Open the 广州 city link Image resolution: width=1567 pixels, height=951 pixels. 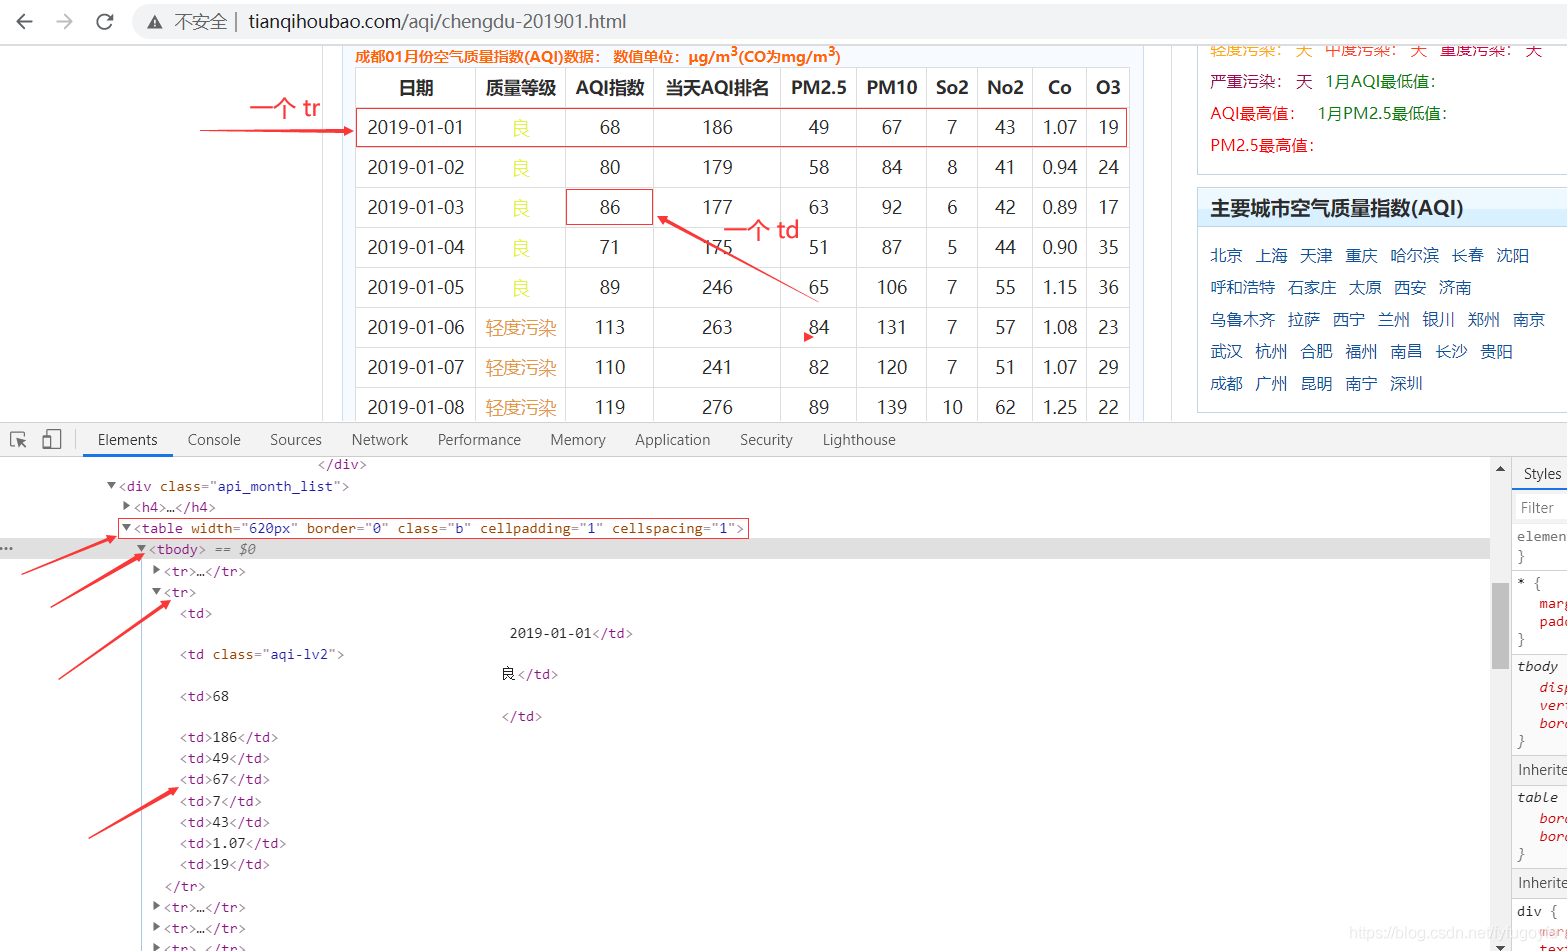pos(1271,383)
